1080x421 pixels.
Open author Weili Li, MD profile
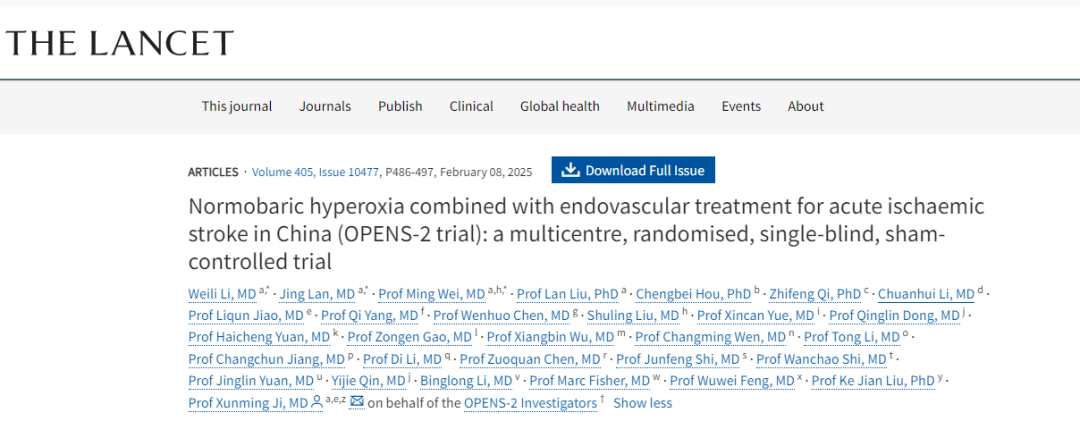click(222, 293)
